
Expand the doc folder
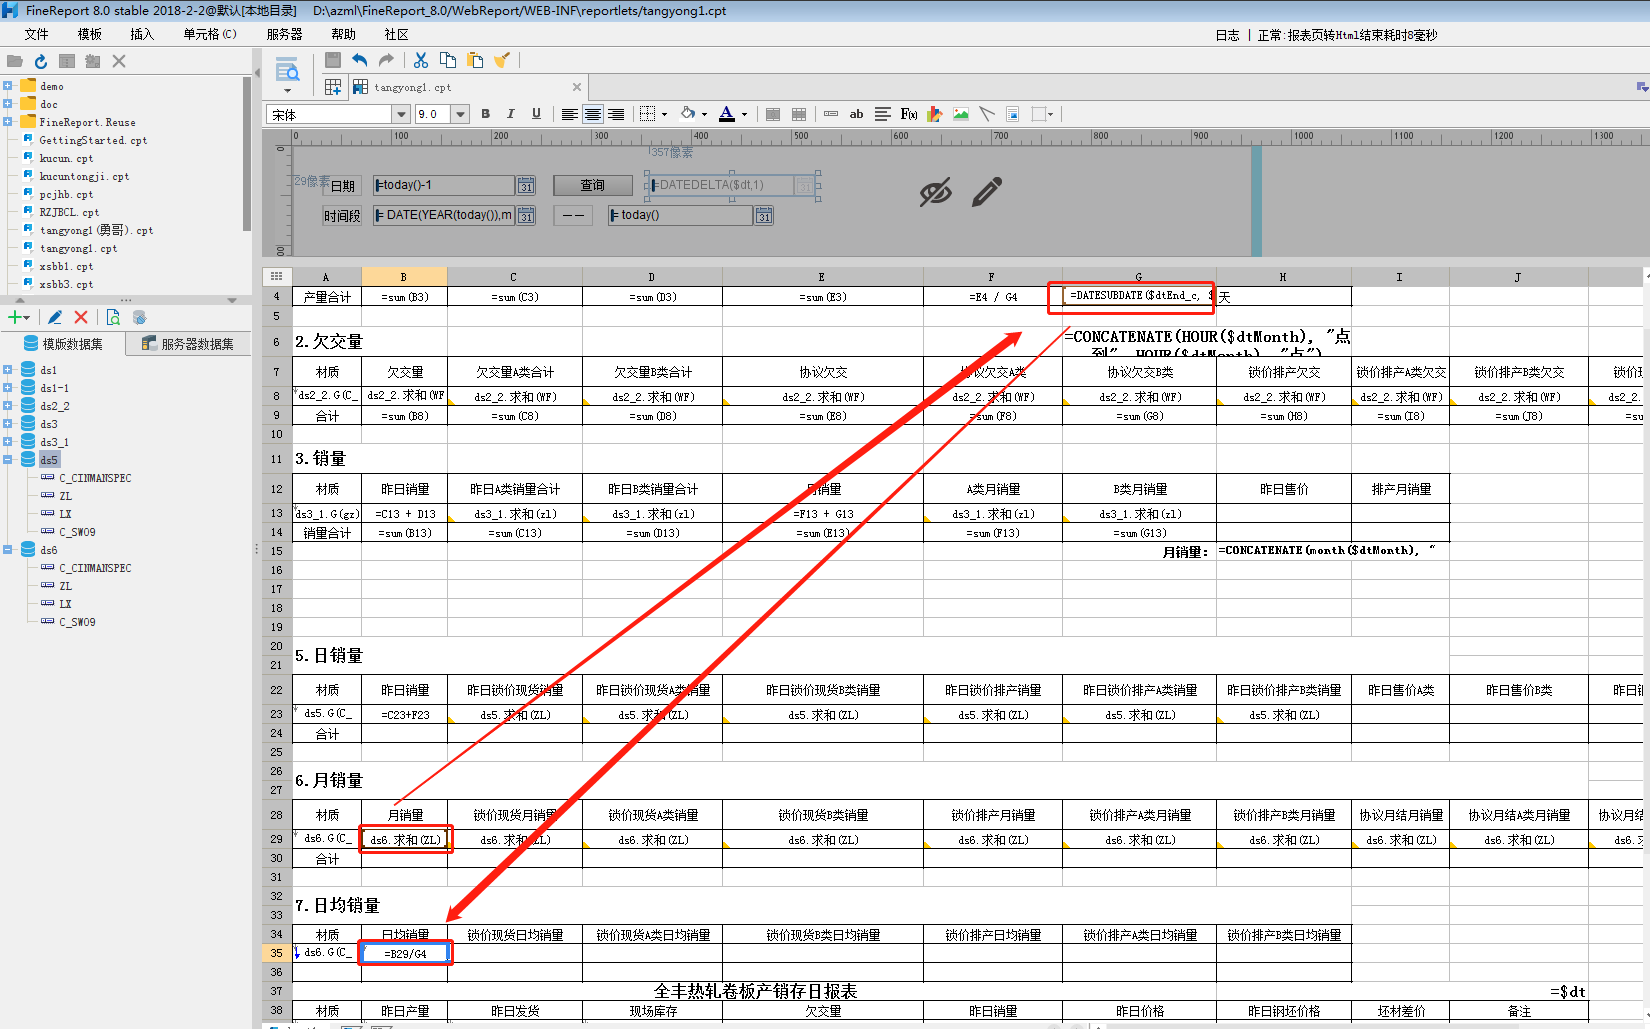pos(7,104)
